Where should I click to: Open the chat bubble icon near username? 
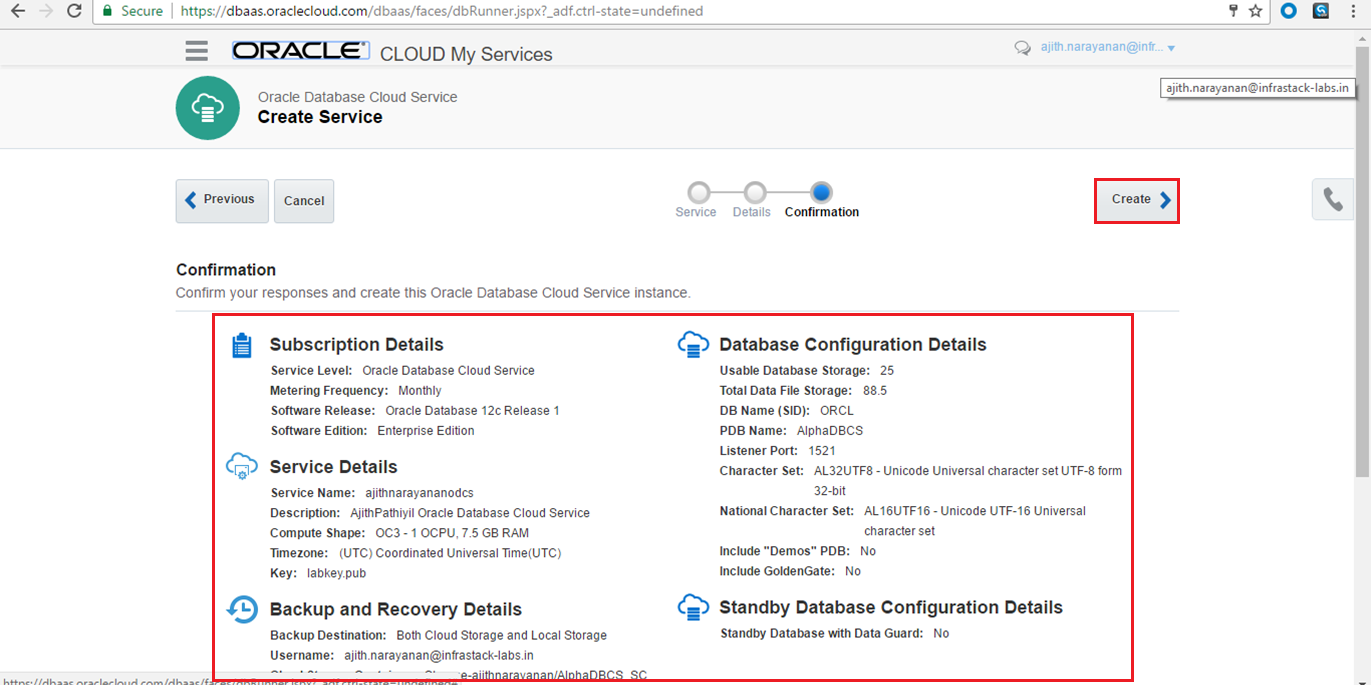tap(1022, 48)
